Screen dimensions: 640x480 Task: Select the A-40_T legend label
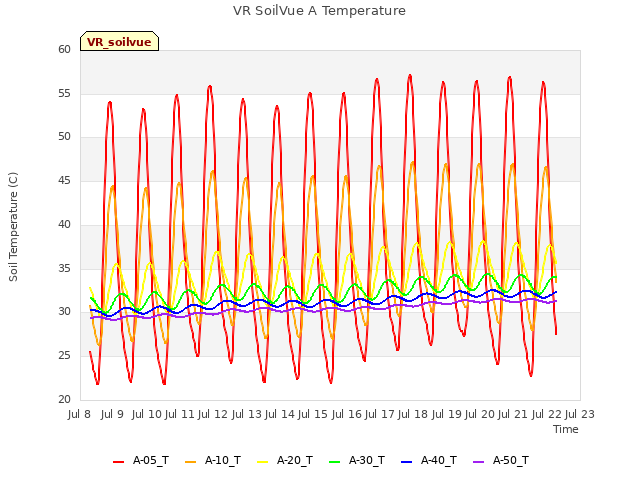pos(439,461)
